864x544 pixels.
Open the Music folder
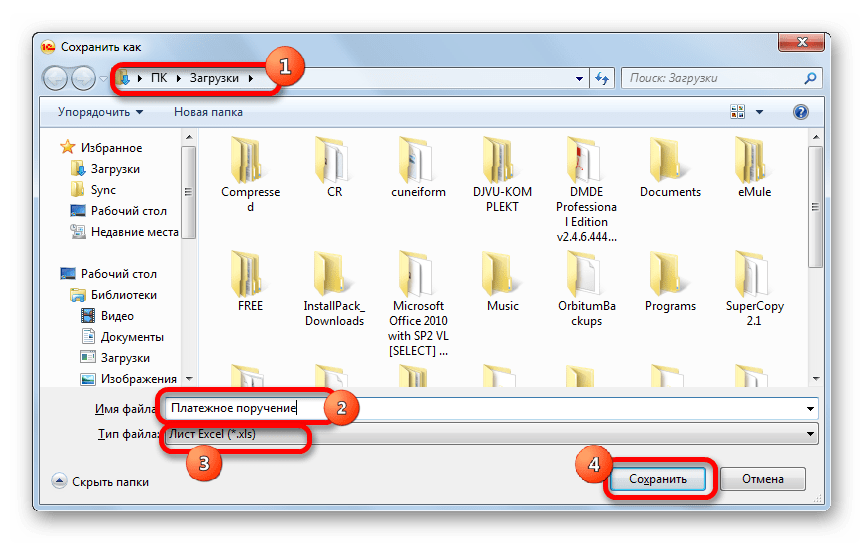click(x=502, y=281)
